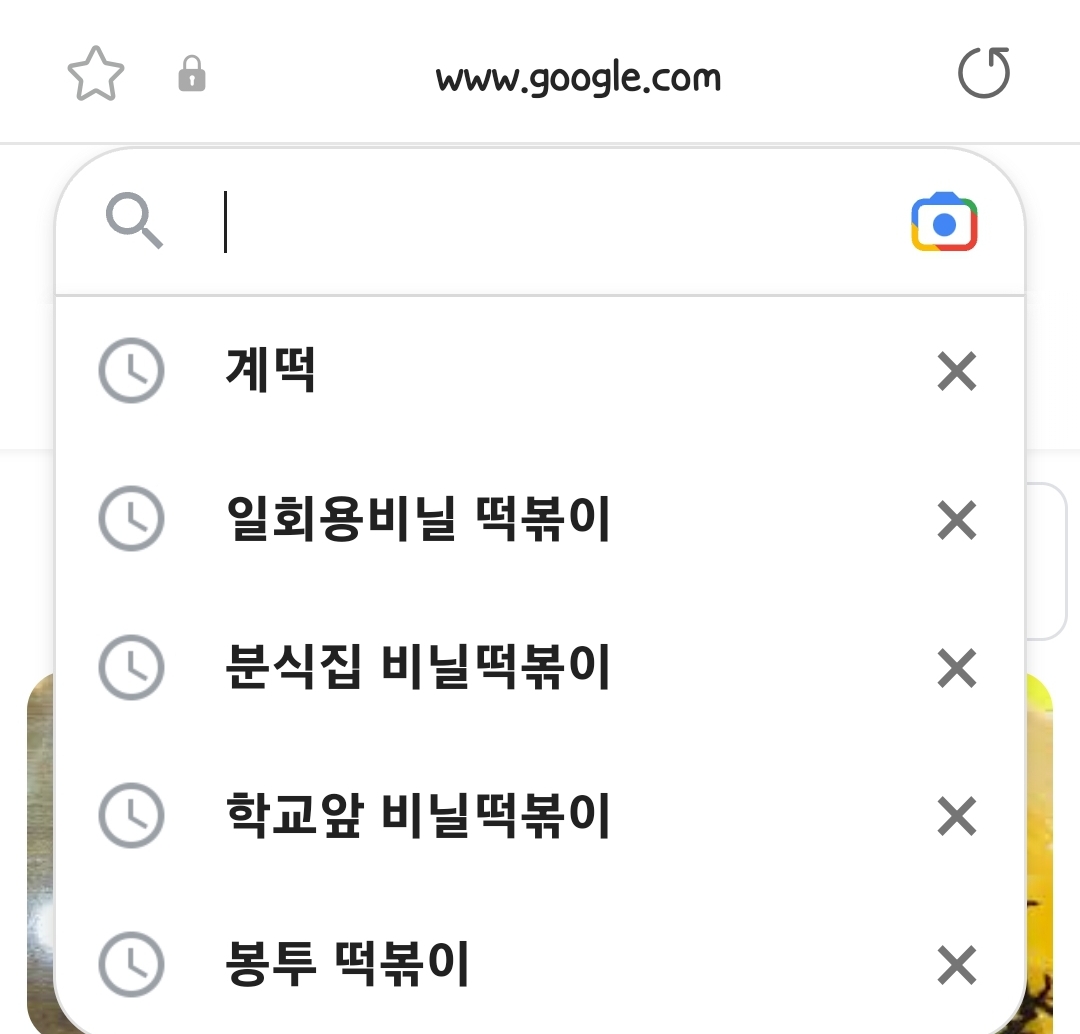The height and width of the screenshot is (1034, 1080).
Task: Click the clock icon beside '학교앞 비닐떡볶이'
Action: (x=131, y=816)
